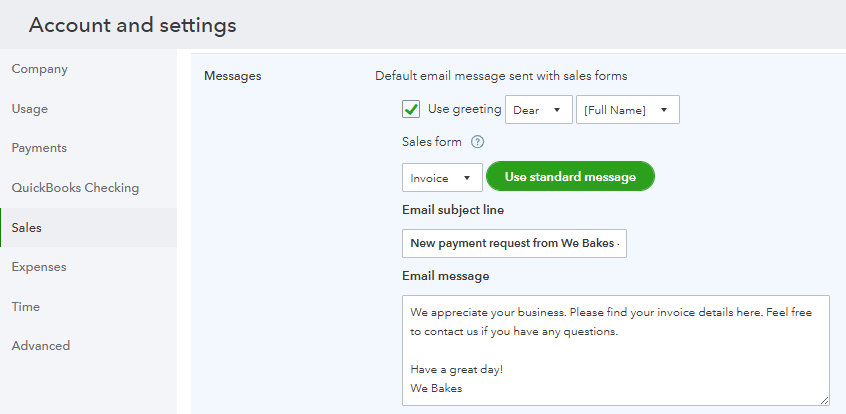Screen dimensions: 846x414
Task: Click into the Email subject line field
Action: [x=514, y=243]
